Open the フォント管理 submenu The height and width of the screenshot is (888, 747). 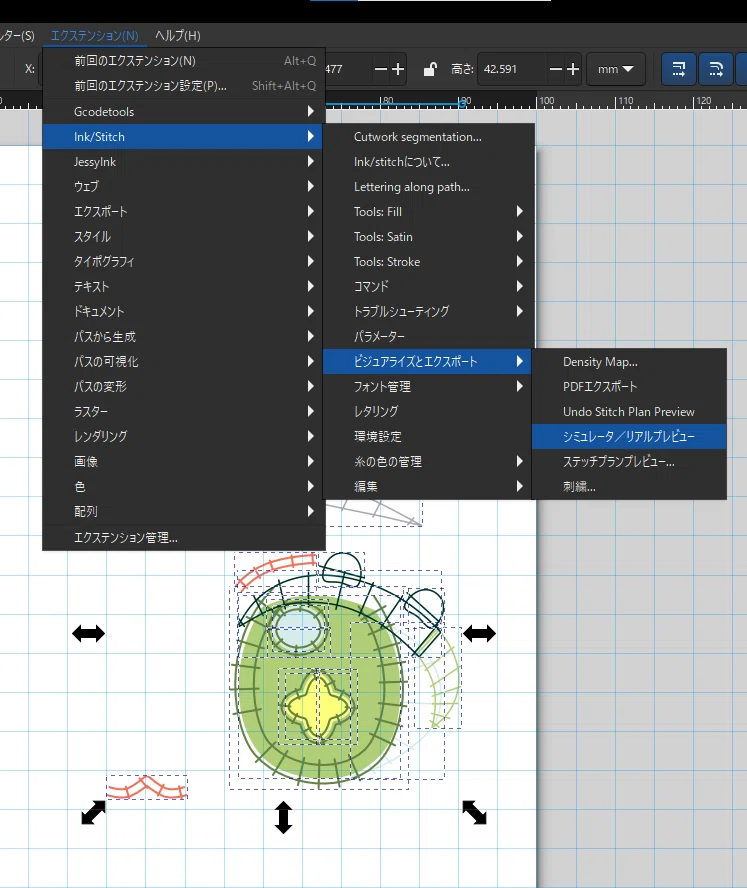428,386
